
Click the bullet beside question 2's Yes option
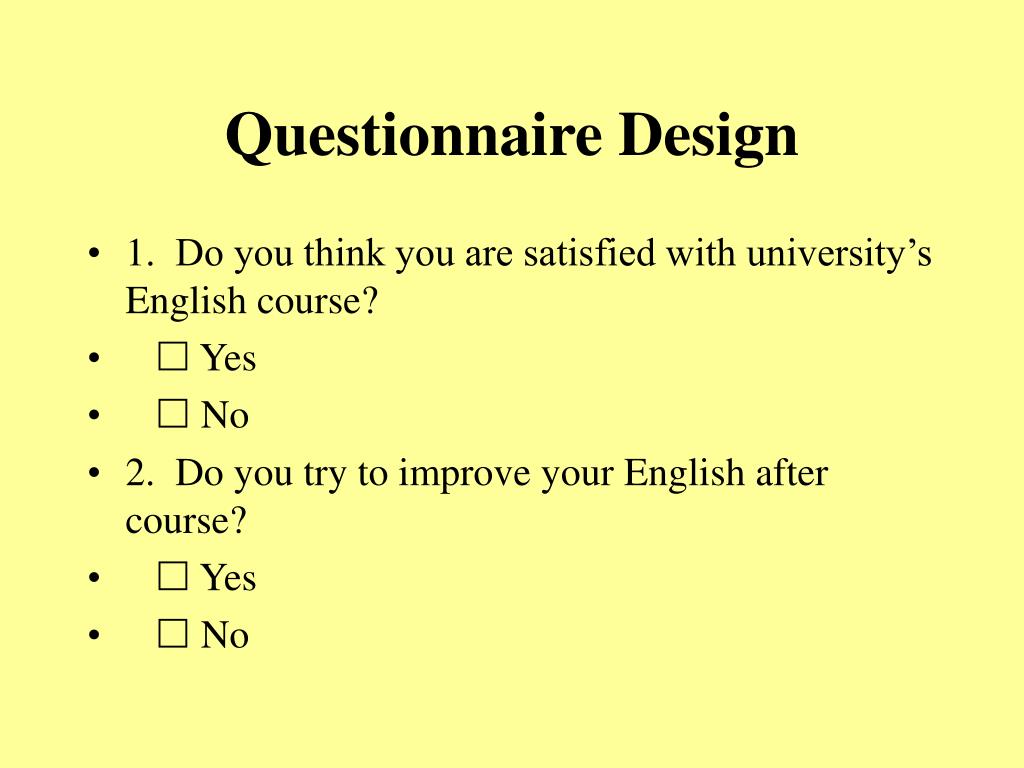click(x=95, y=577)
